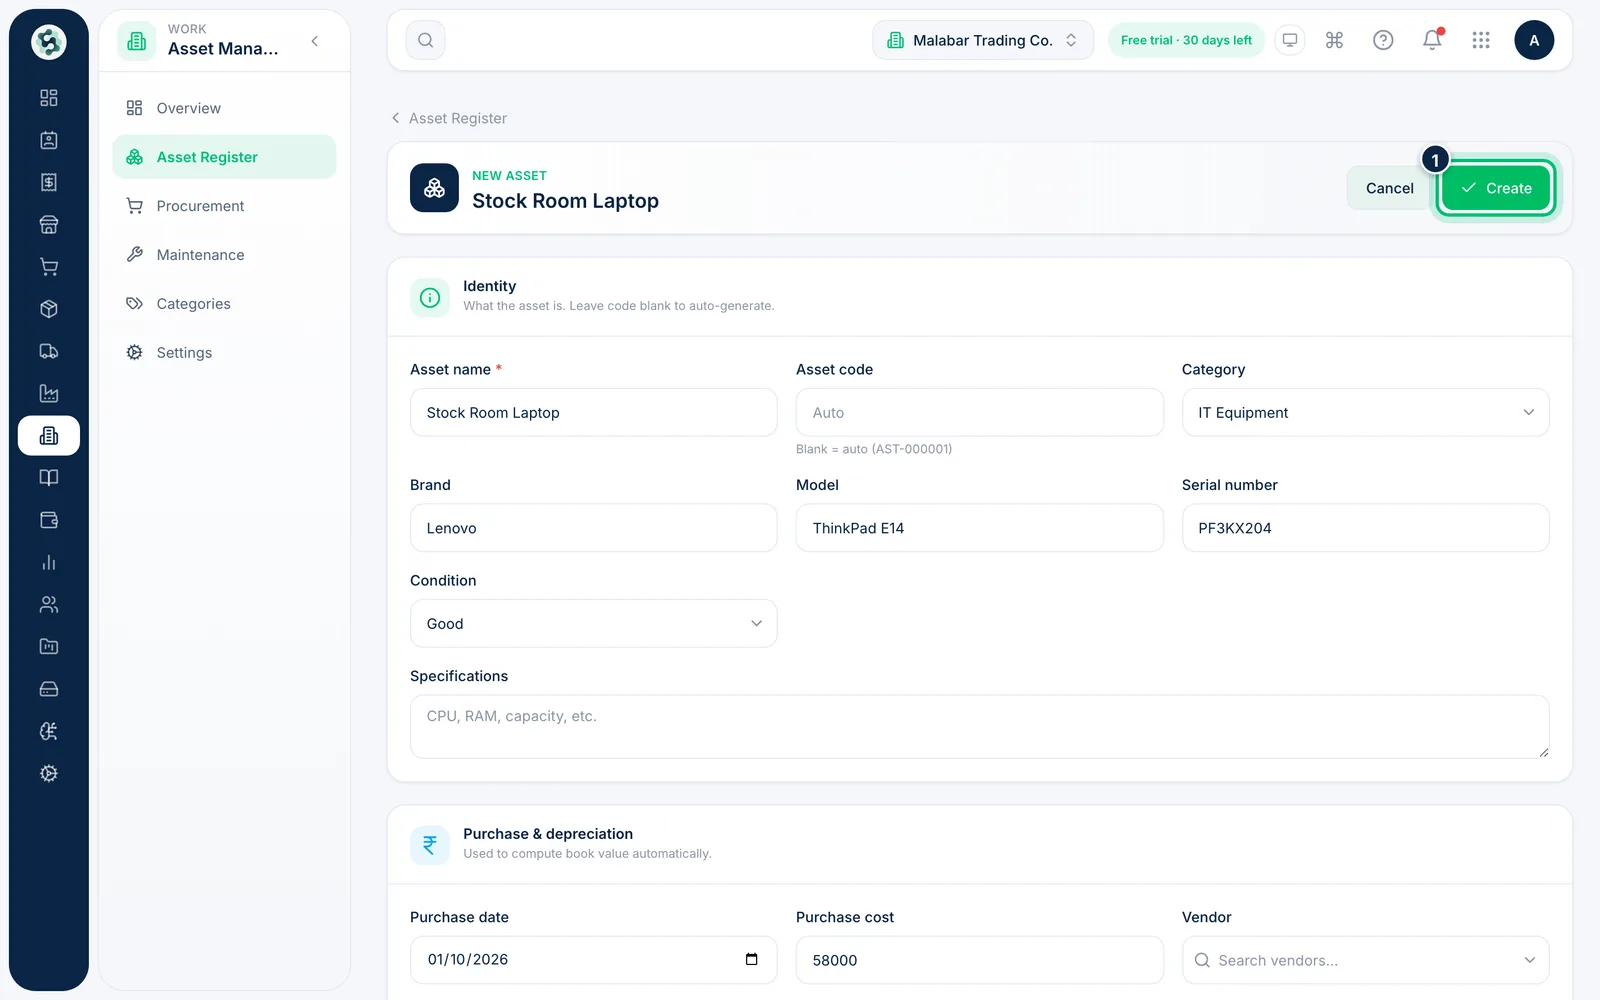Open the delivery truck icon in left rail

(x=48, y=351)
